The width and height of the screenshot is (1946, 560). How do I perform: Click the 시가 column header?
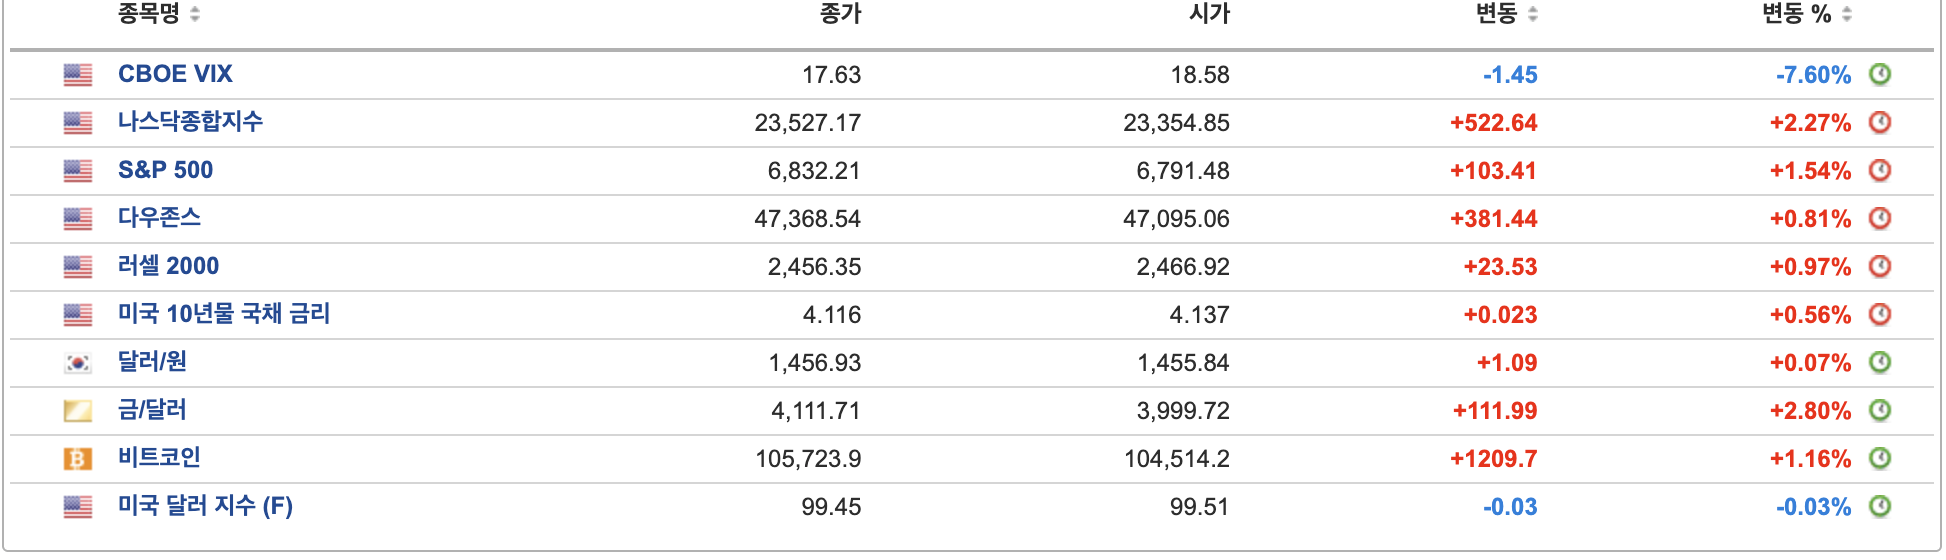[1209, 14]
